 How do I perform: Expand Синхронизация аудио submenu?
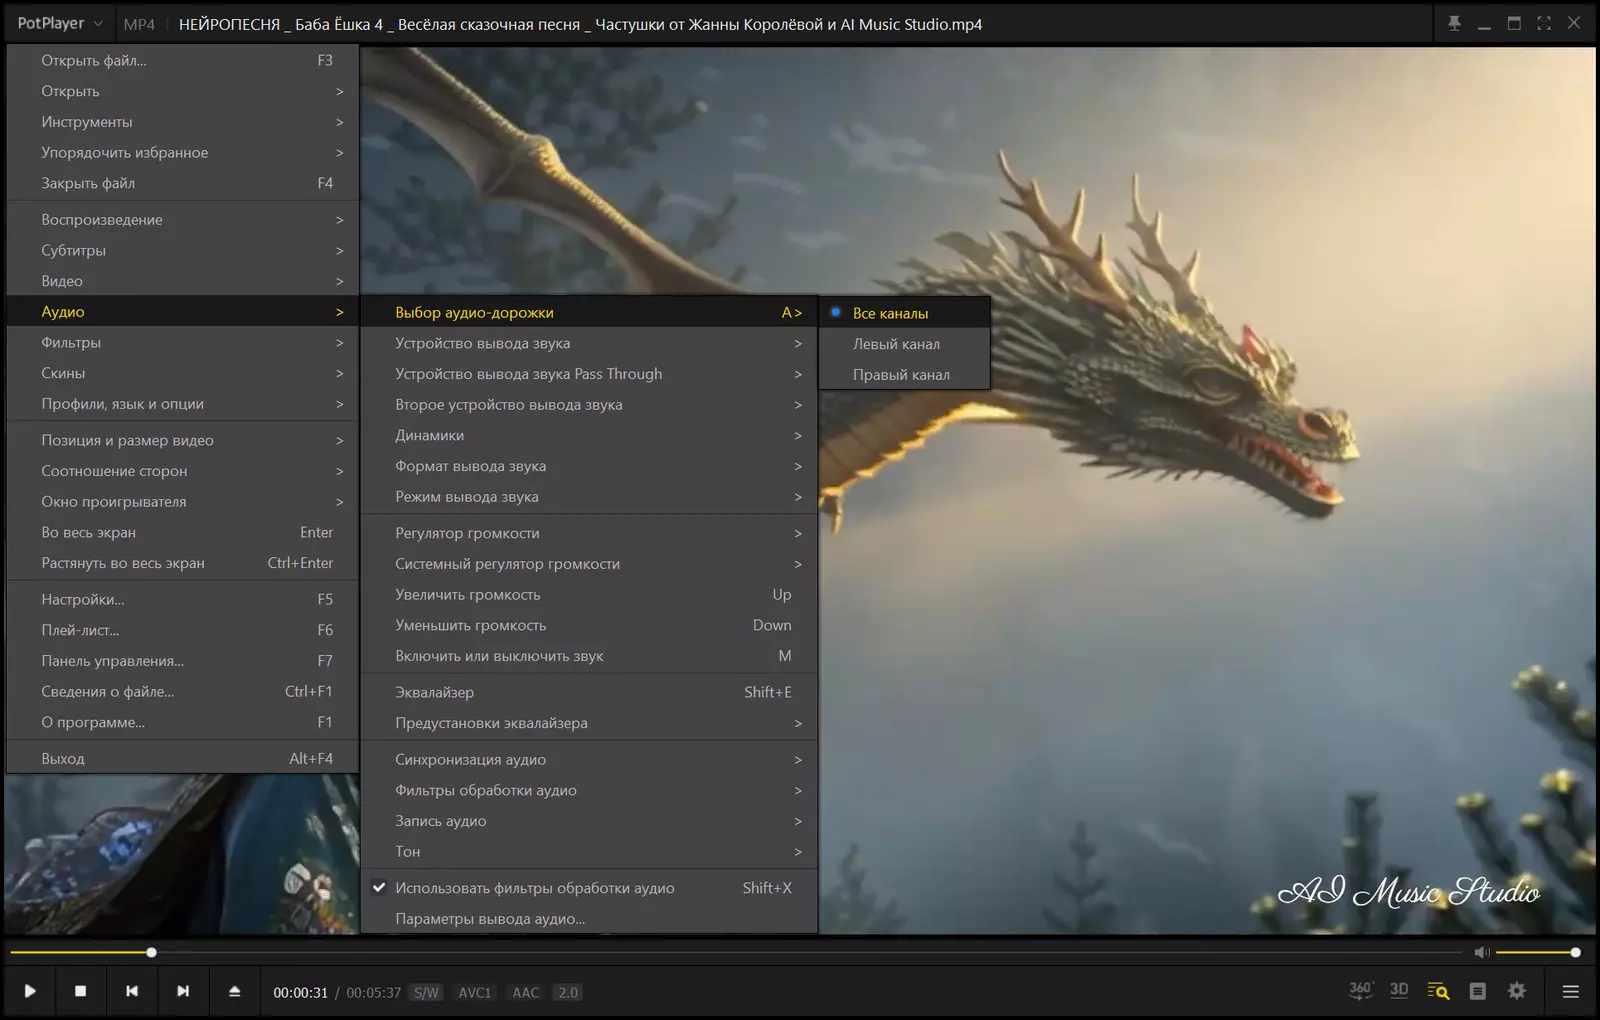589,759
